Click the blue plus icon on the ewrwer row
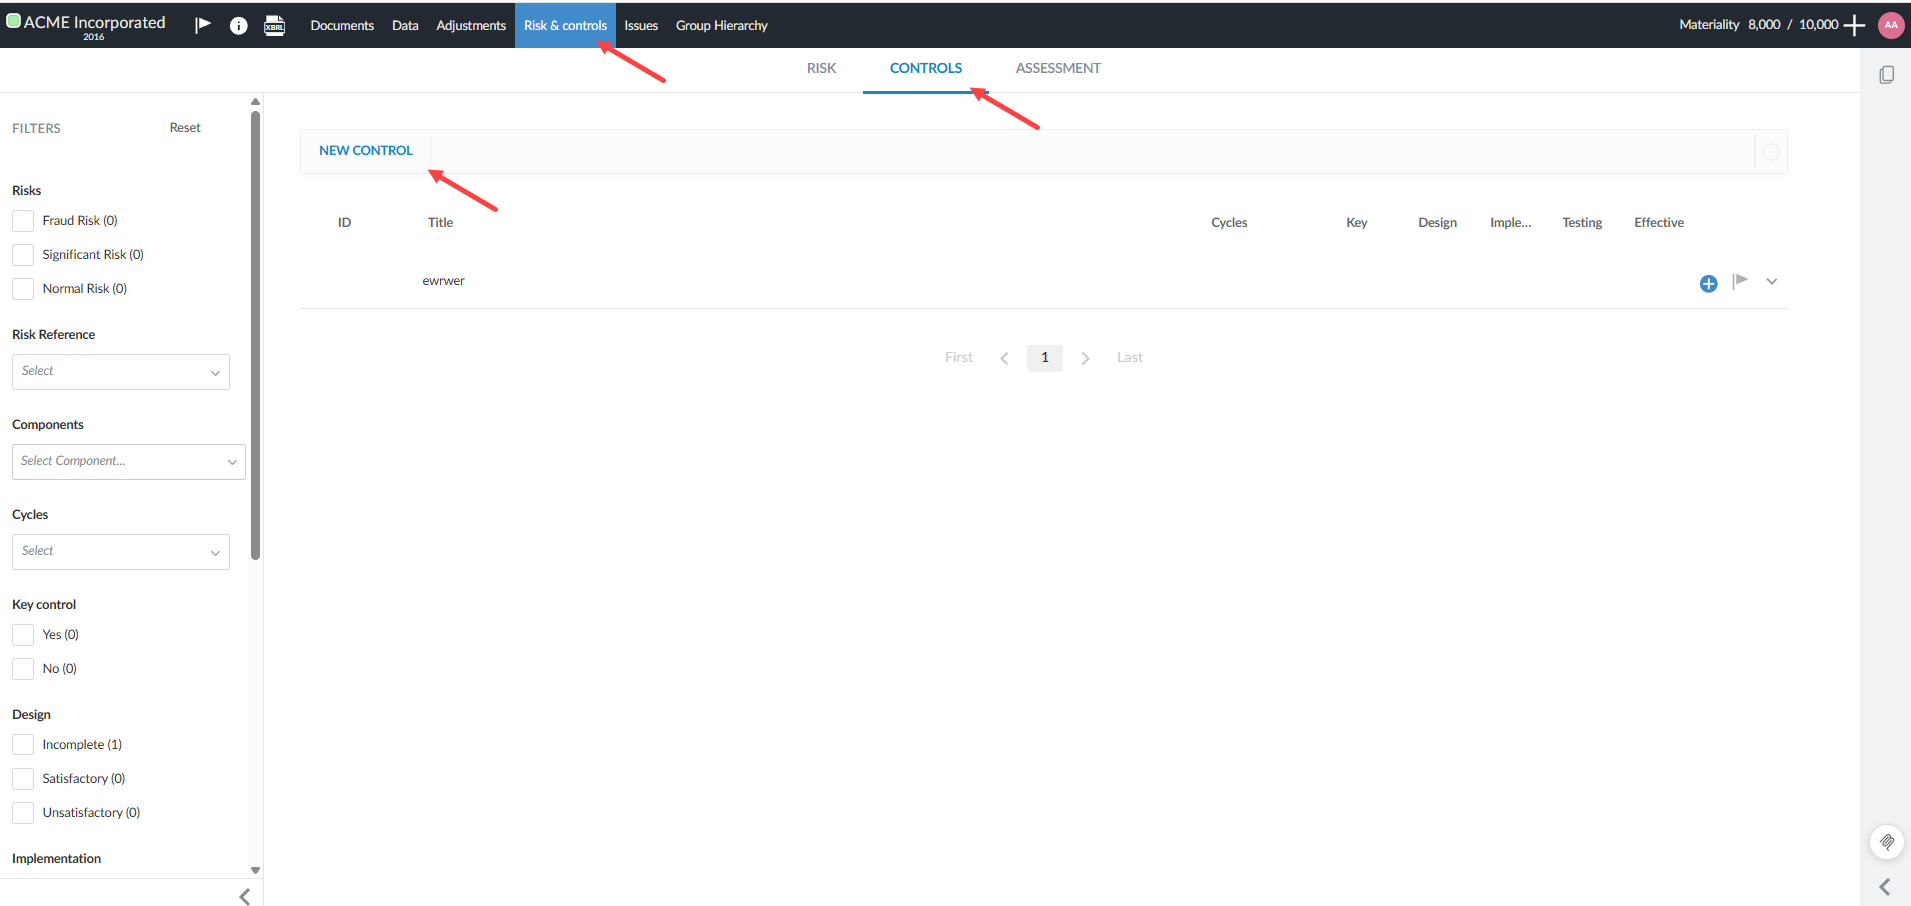Viewport: 1911px width, 906px height. coord(1708,283)
